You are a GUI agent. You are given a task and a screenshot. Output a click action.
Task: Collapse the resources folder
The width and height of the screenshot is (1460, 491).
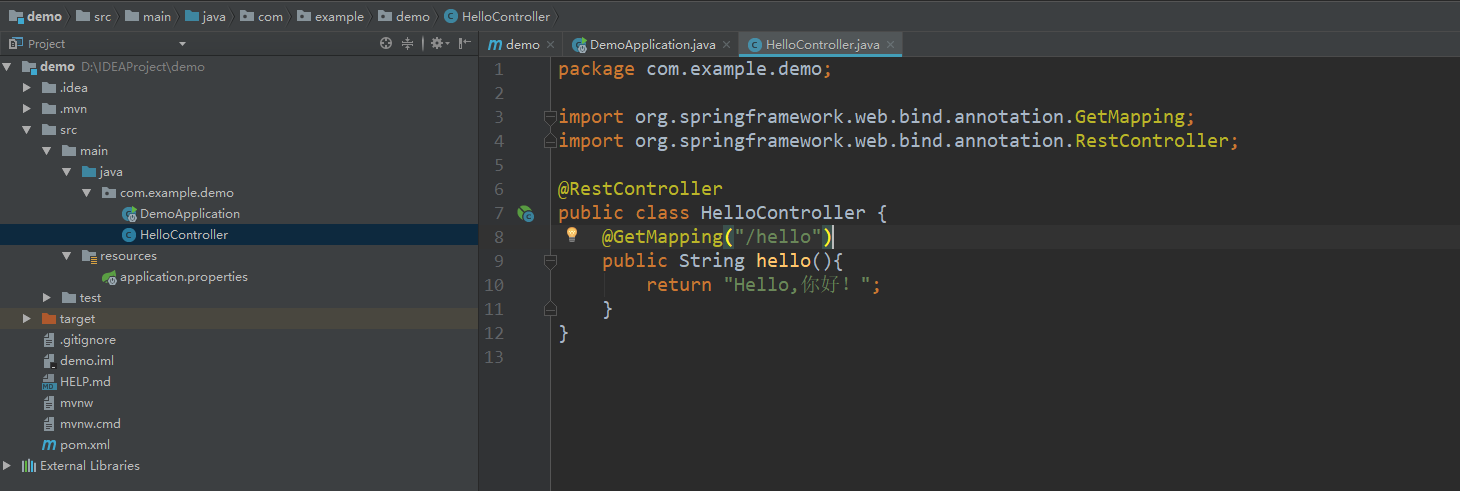[66, 256]
